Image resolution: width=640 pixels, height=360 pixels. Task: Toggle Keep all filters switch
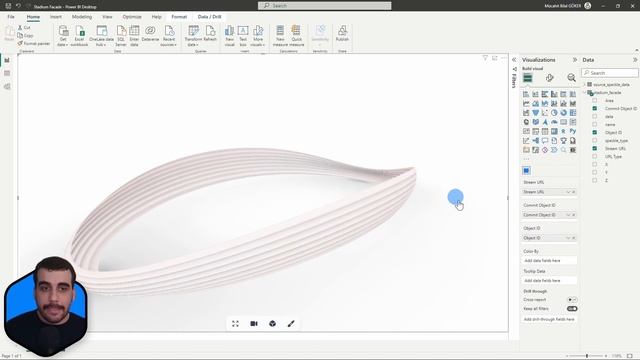point(572,309)
